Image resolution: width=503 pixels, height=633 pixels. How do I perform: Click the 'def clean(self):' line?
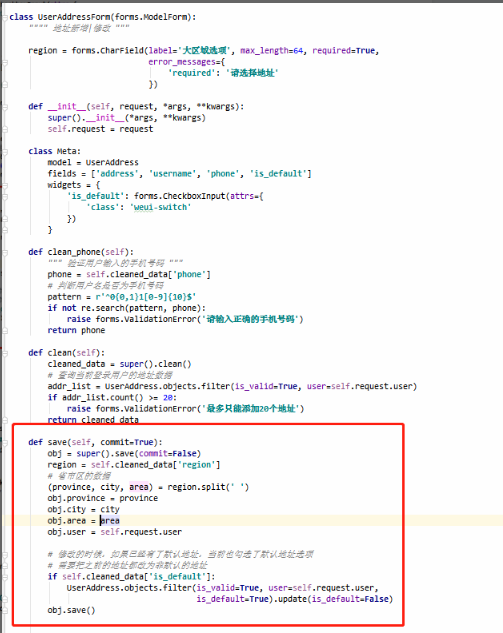pyautogui.click(x=66, y=353)
